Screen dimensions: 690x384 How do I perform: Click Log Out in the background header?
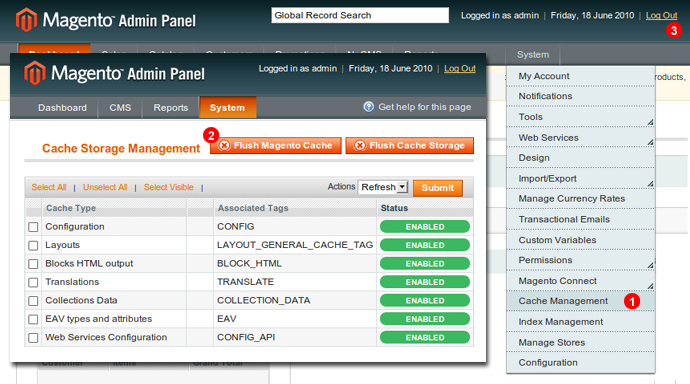[x=661, y=15]
